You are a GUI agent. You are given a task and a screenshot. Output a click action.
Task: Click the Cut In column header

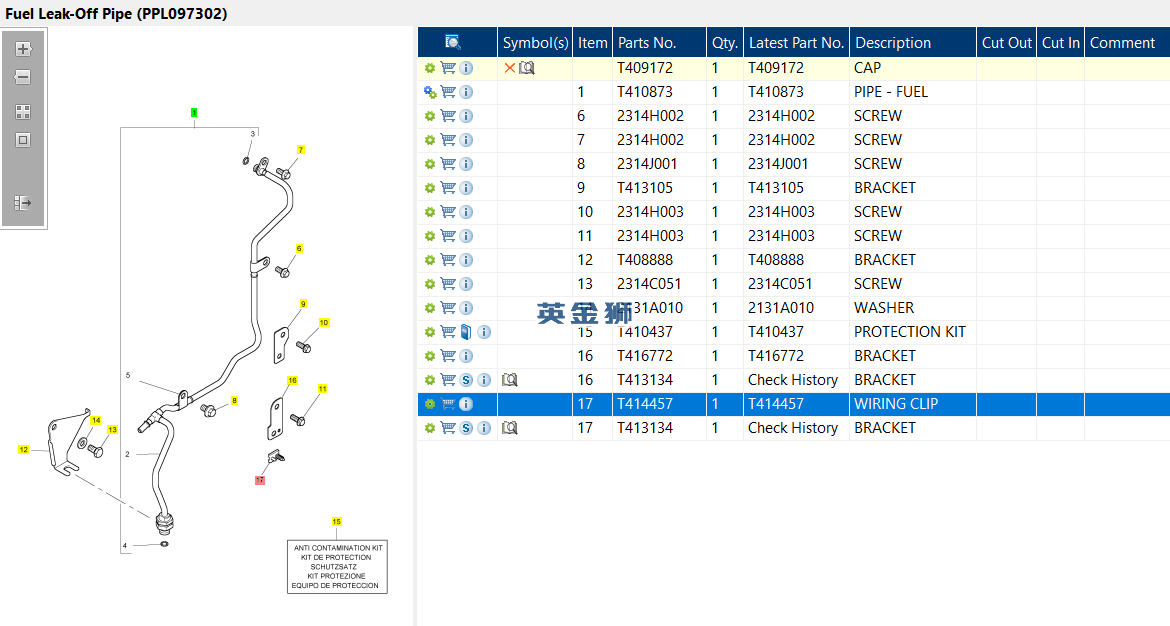click(1060, 43)
